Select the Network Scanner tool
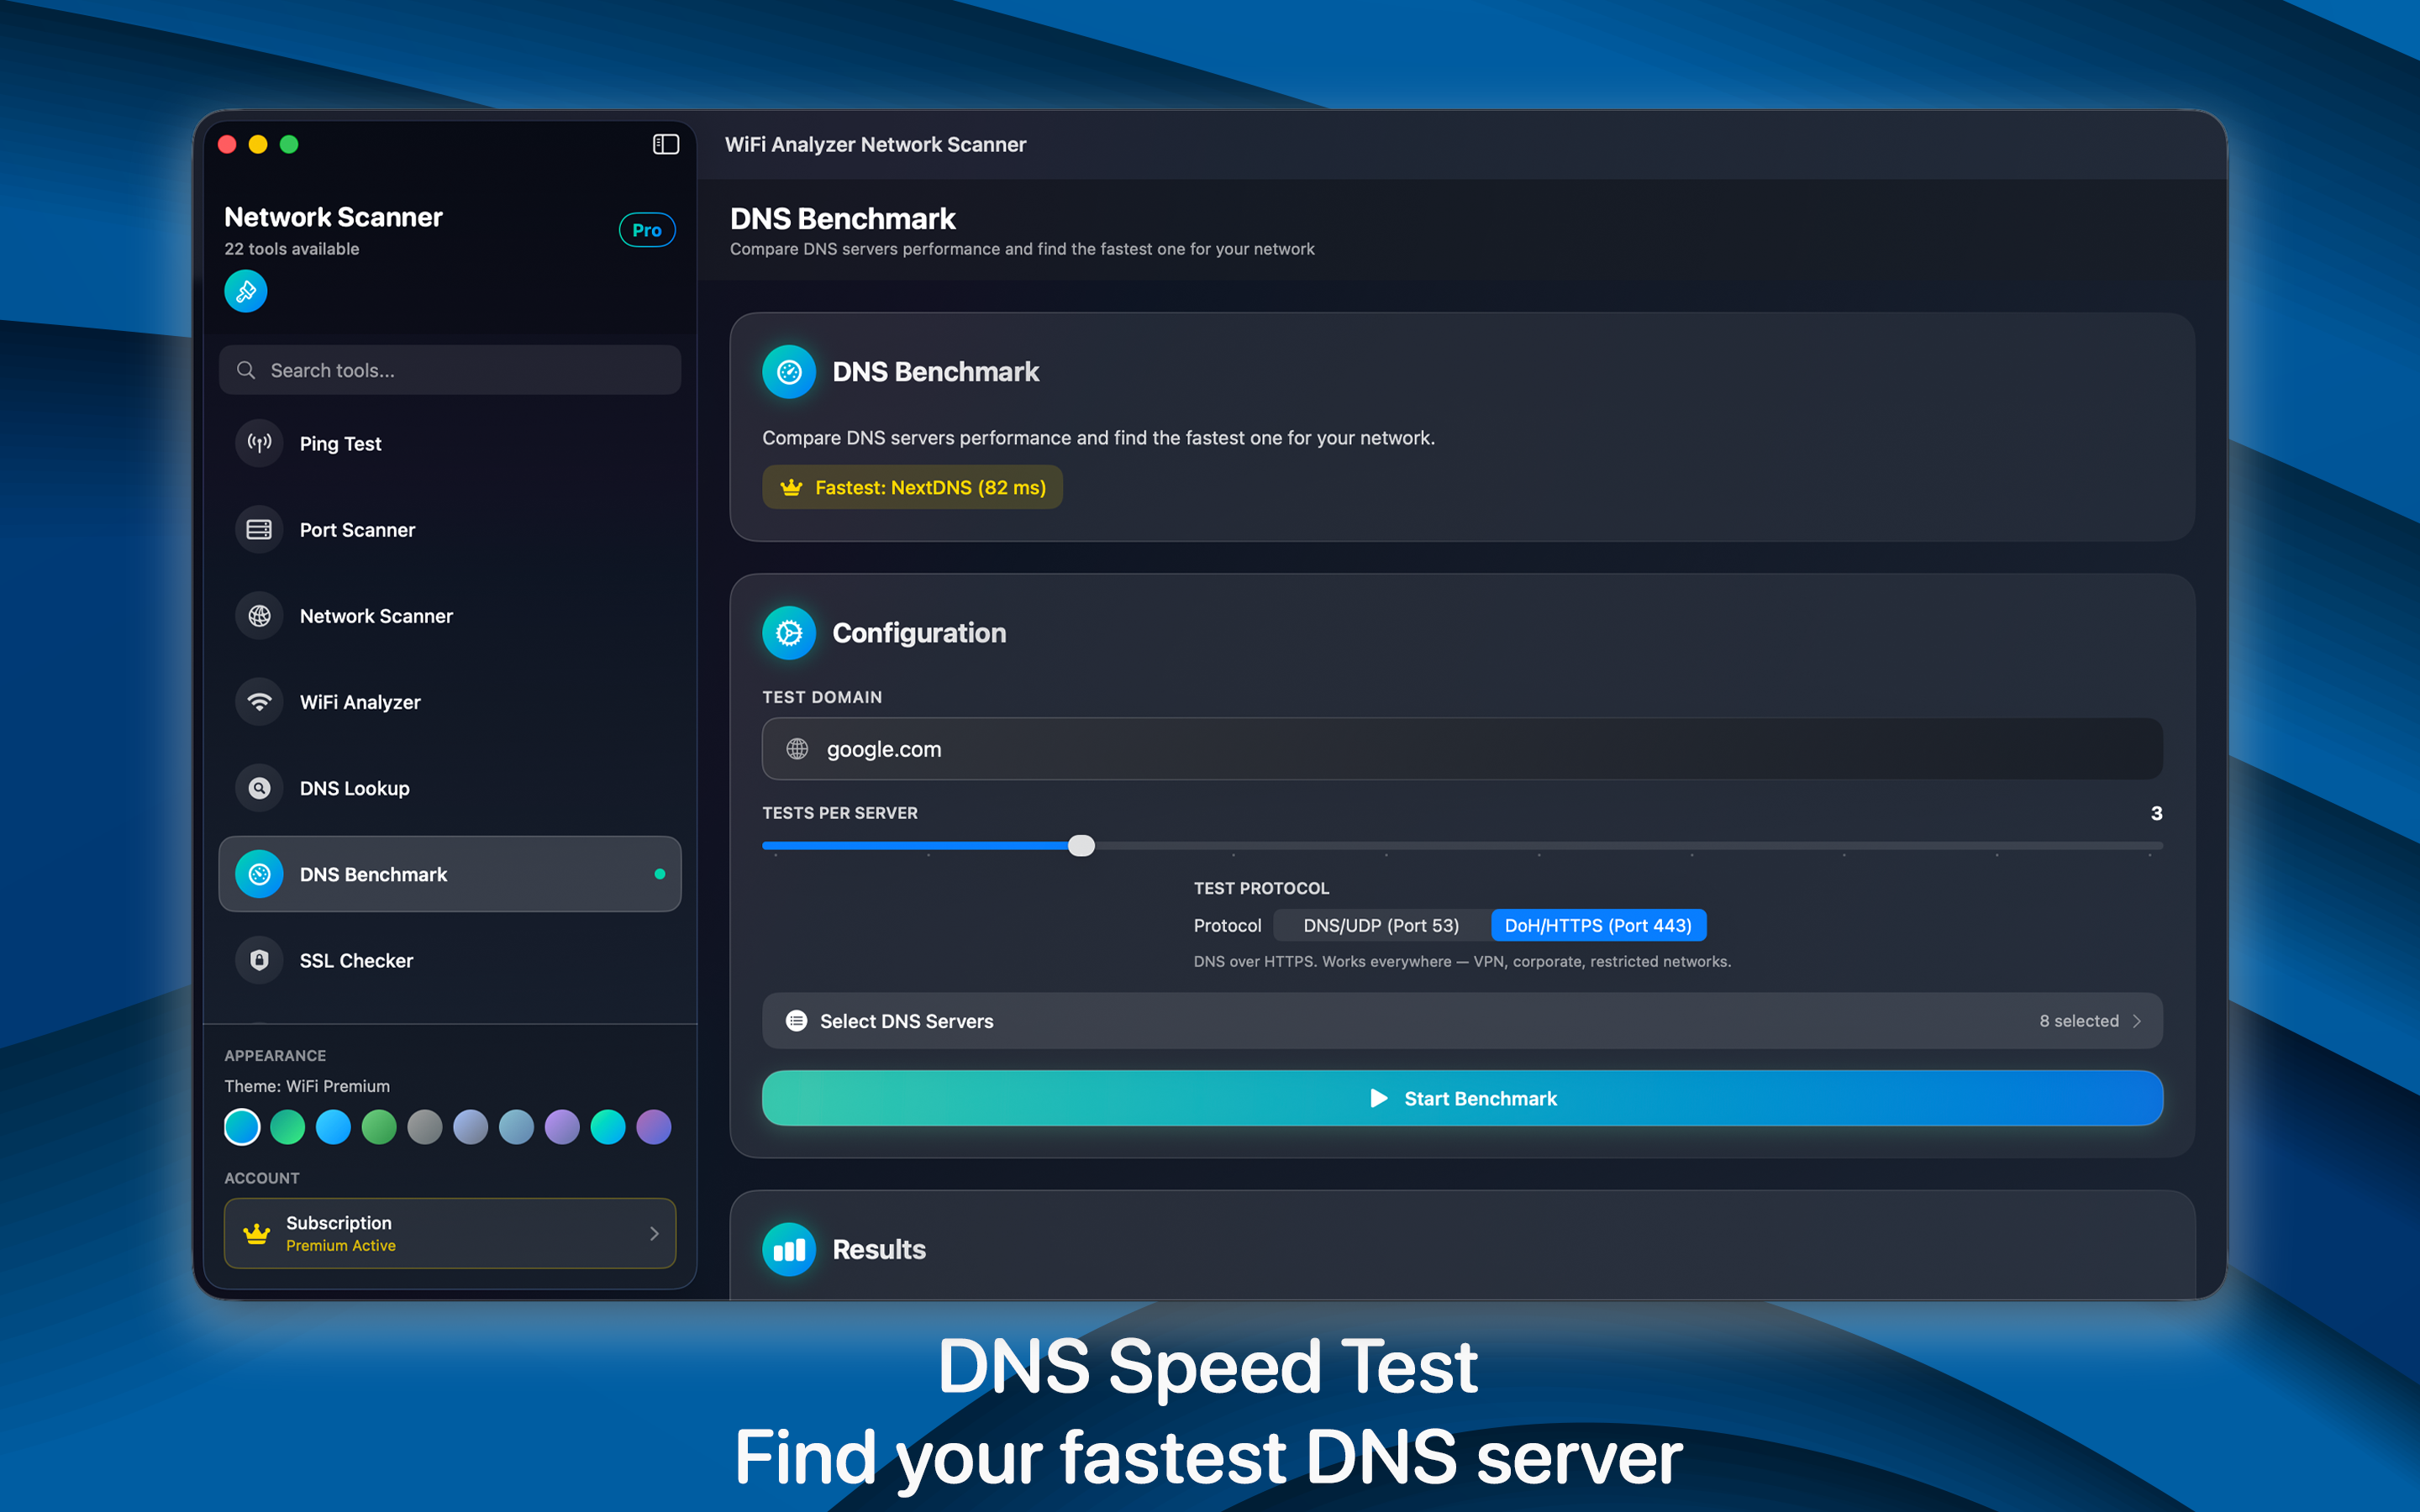Image resolution: width=2420 pixels, height=1512 pixels. [376, 616]
